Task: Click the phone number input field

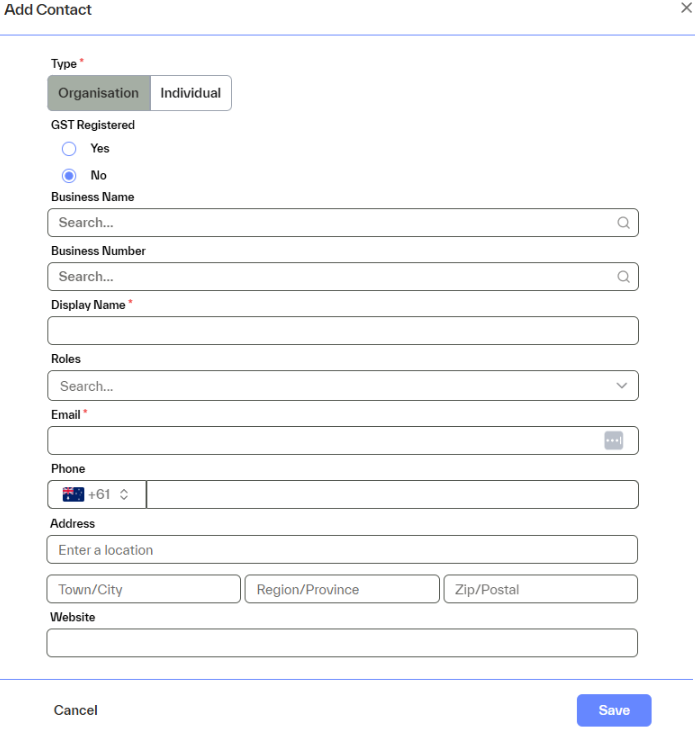Action: (392, 494)
